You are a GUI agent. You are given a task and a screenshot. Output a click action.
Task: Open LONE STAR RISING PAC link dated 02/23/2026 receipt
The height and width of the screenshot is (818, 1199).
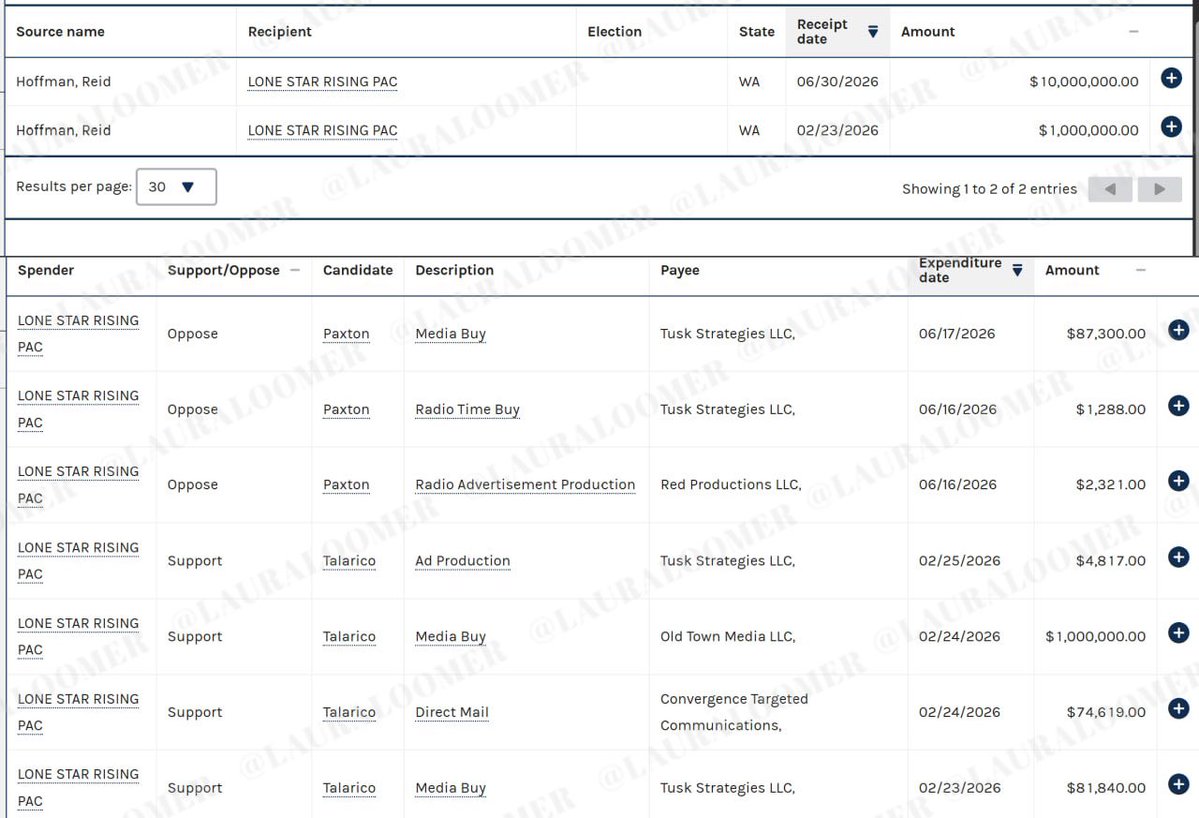(x=323, y=131)
